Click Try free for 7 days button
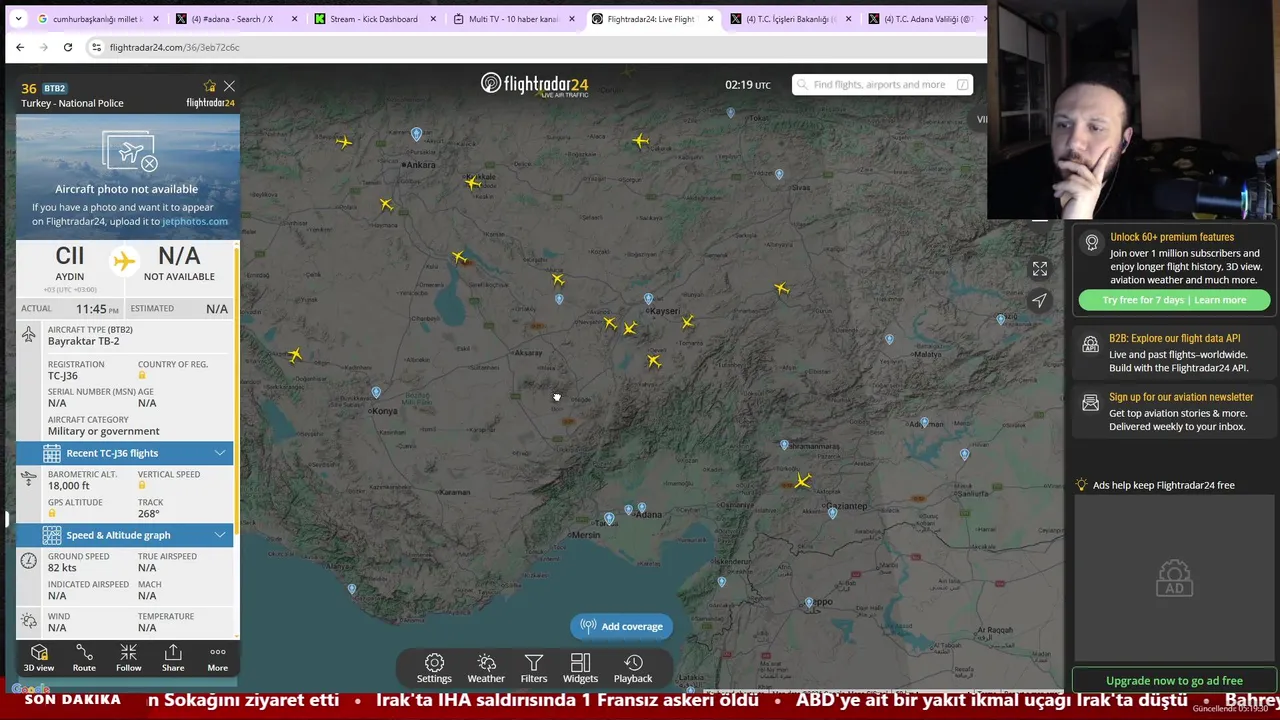The width and height of the screenshot is (1280, 720). 1174,300
